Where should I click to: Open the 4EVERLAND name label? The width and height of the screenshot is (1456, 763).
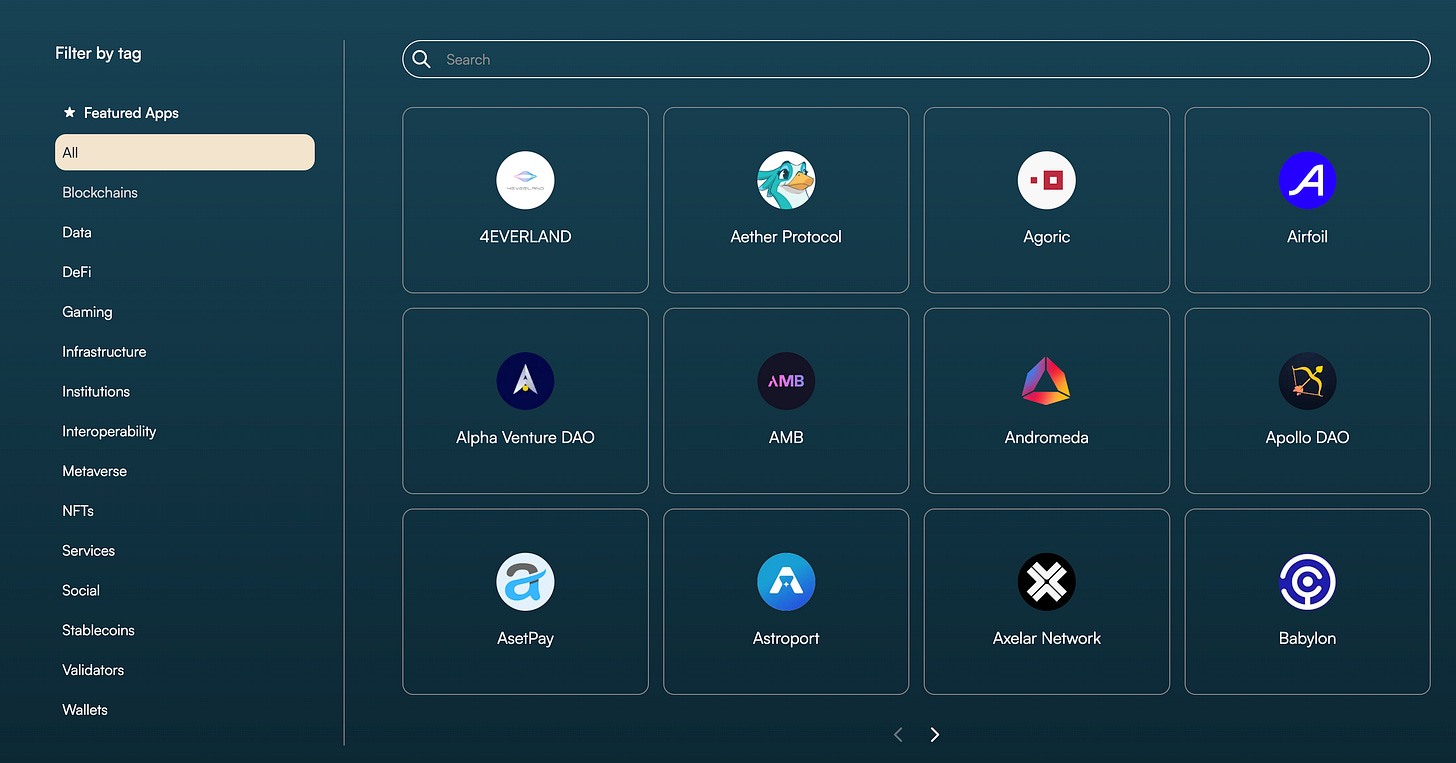[x=525, y=237]
